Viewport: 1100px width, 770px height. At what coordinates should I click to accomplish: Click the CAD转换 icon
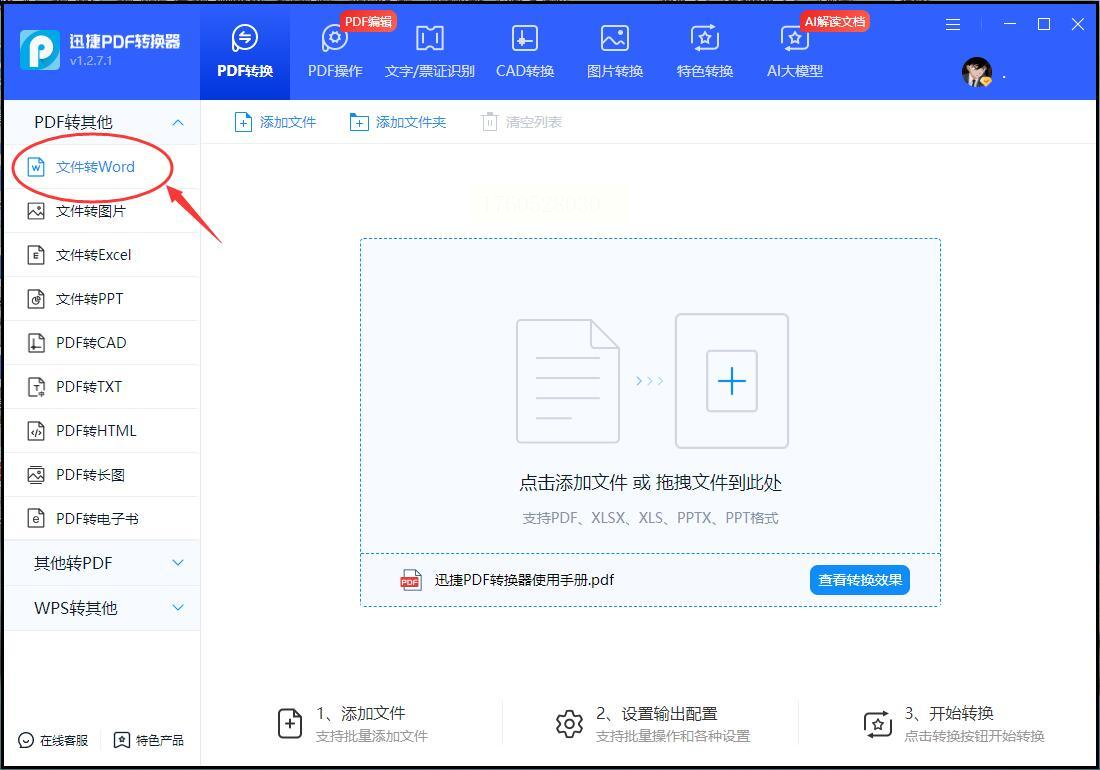click(525, 38)
